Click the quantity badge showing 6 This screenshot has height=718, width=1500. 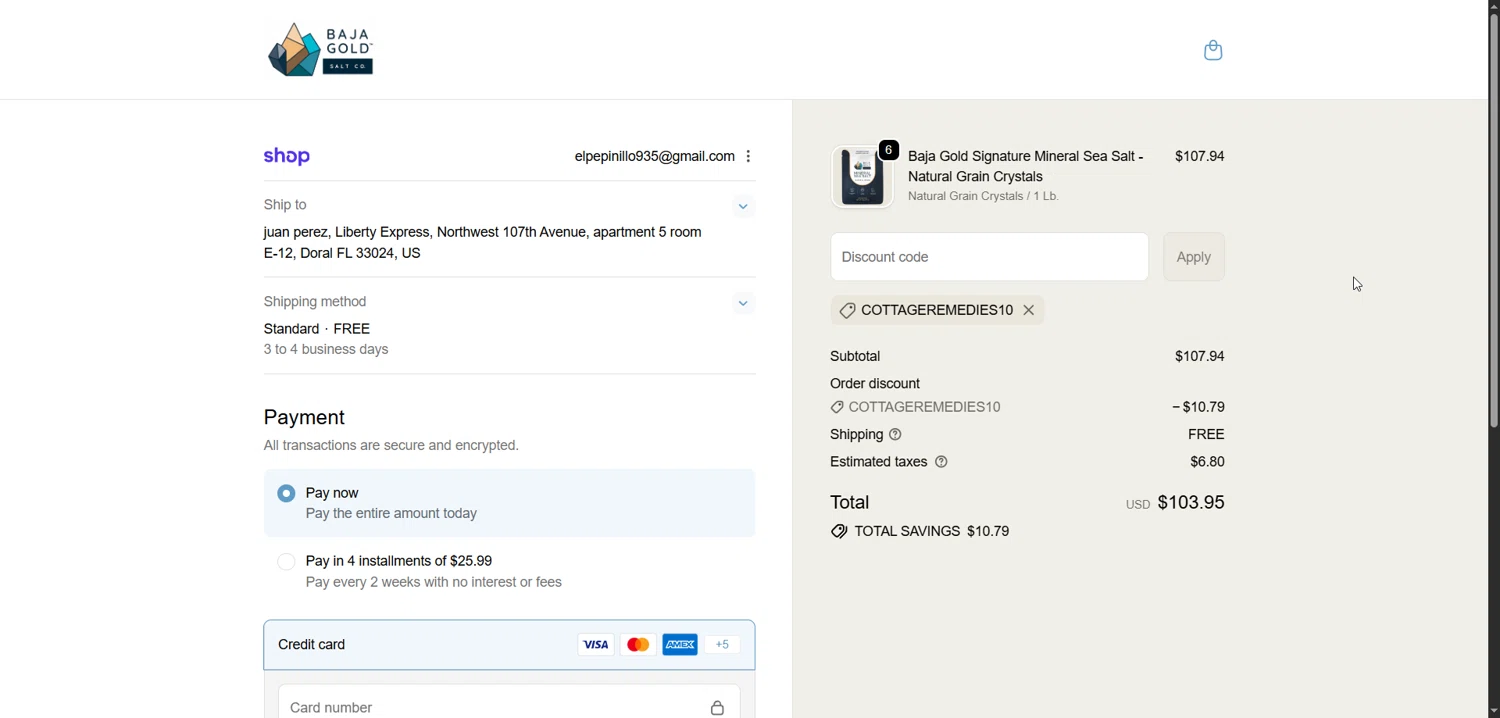(889, 150)
